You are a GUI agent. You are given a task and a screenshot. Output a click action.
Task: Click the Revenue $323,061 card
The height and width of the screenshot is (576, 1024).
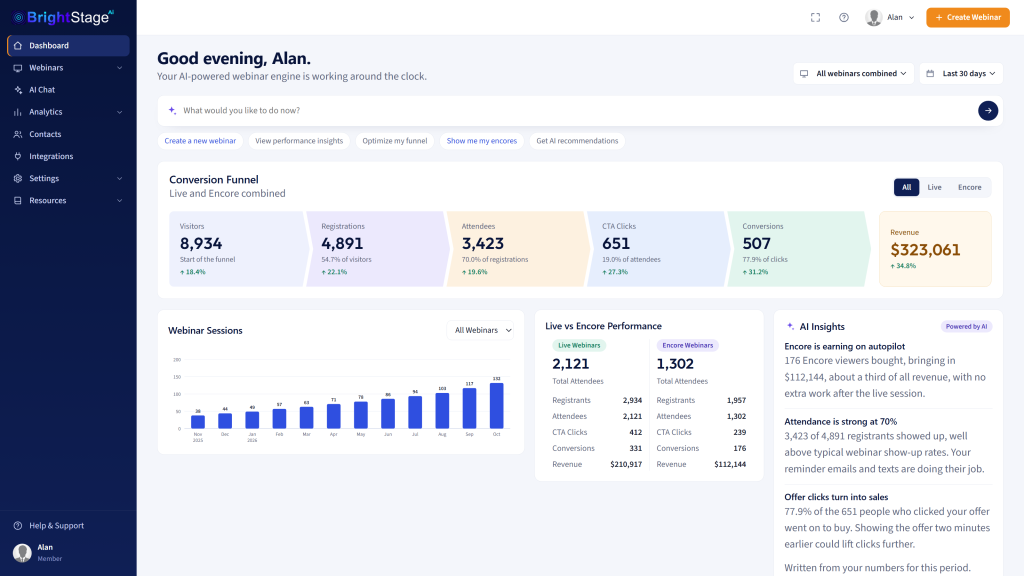click(x=935, y=249)
